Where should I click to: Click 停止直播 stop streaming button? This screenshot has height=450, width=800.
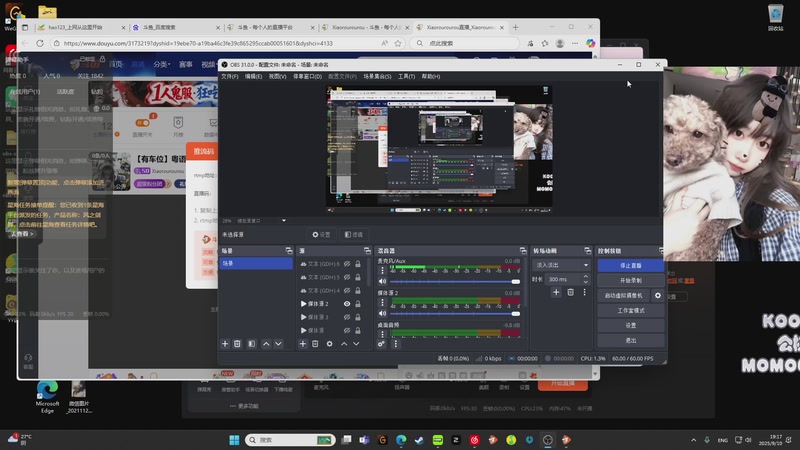(x=631, y=265)
